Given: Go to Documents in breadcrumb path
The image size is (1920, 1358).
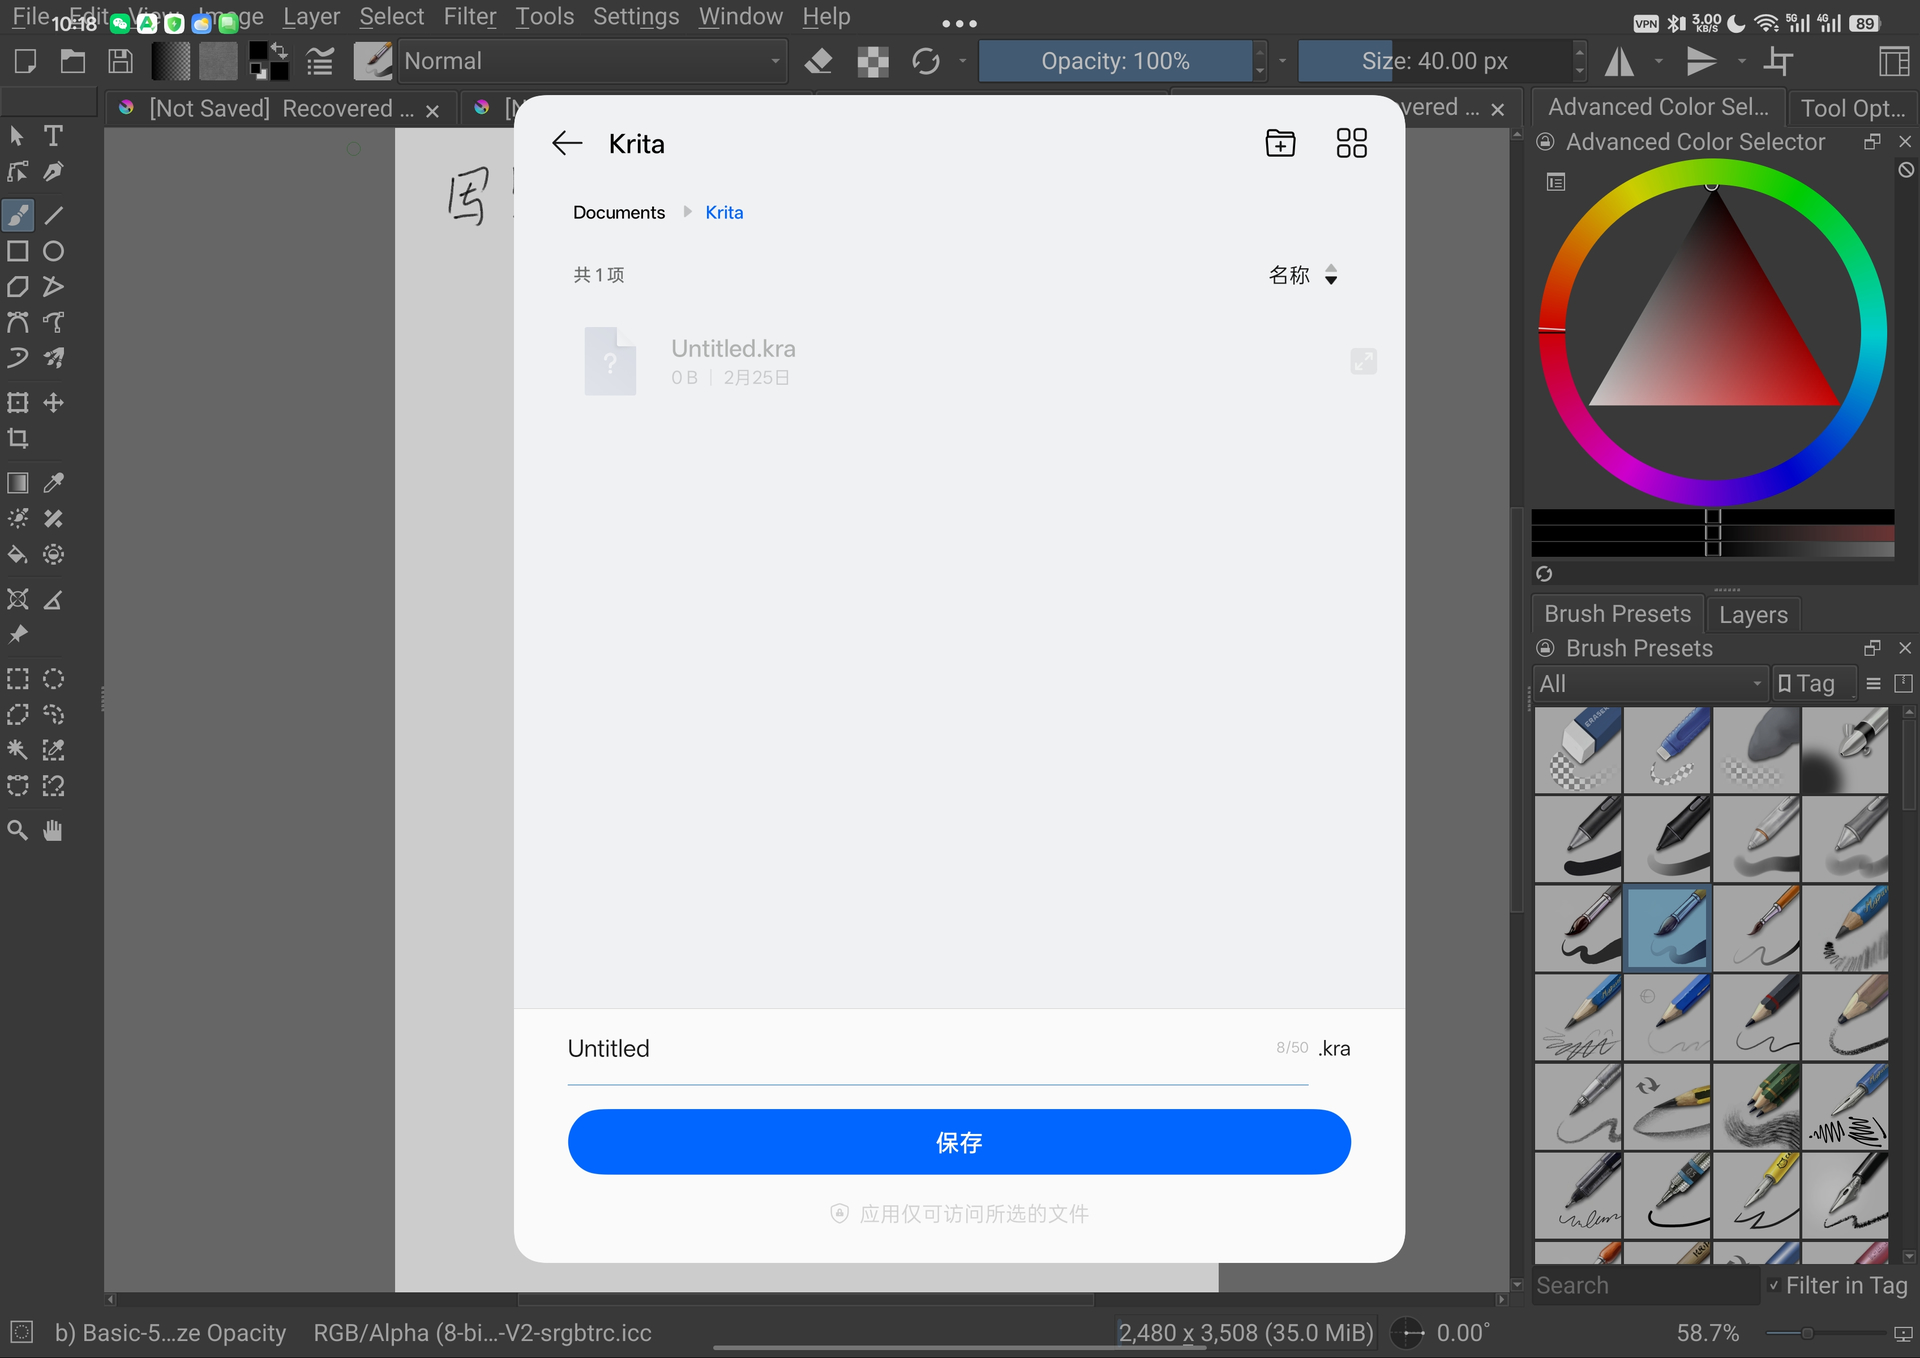Looking at the screenshot, I should click(x=618, y=212).
